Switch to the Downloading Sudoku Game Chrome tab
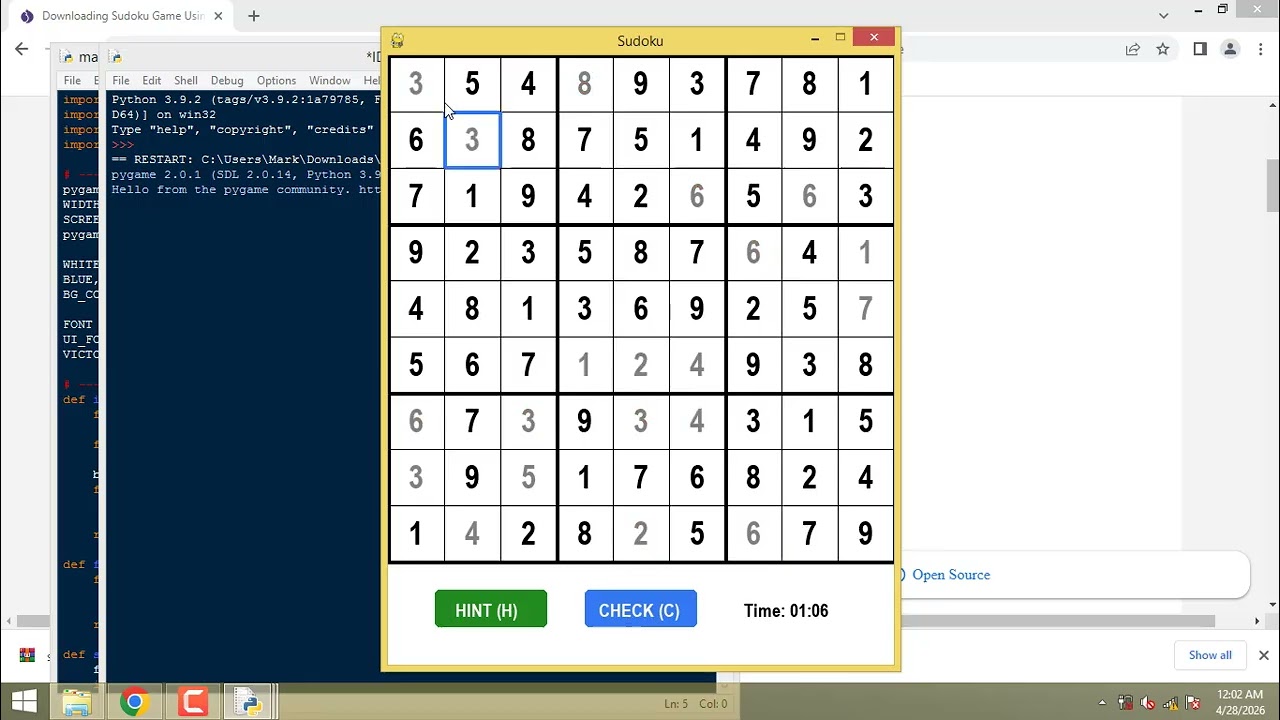The height and width of the screenshot is (720, 1280). pos(120,16)
